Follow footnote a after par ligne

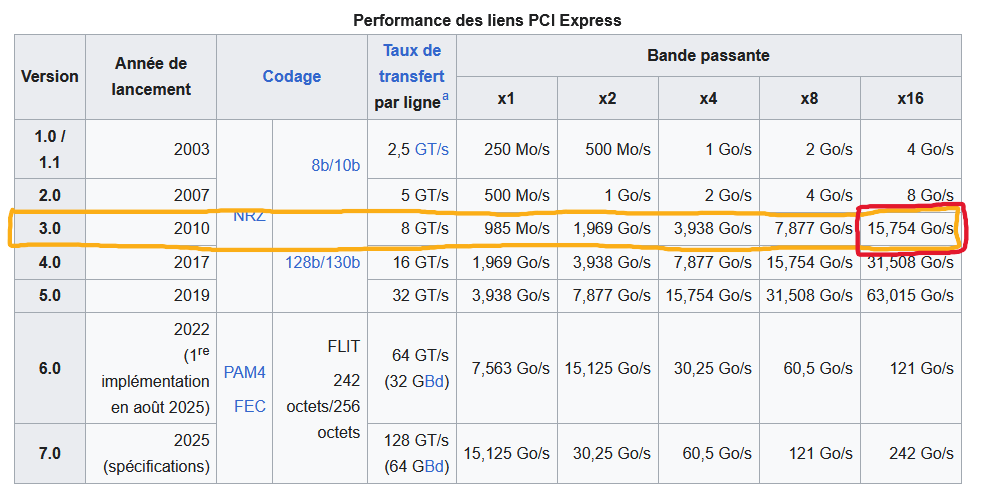445,96
